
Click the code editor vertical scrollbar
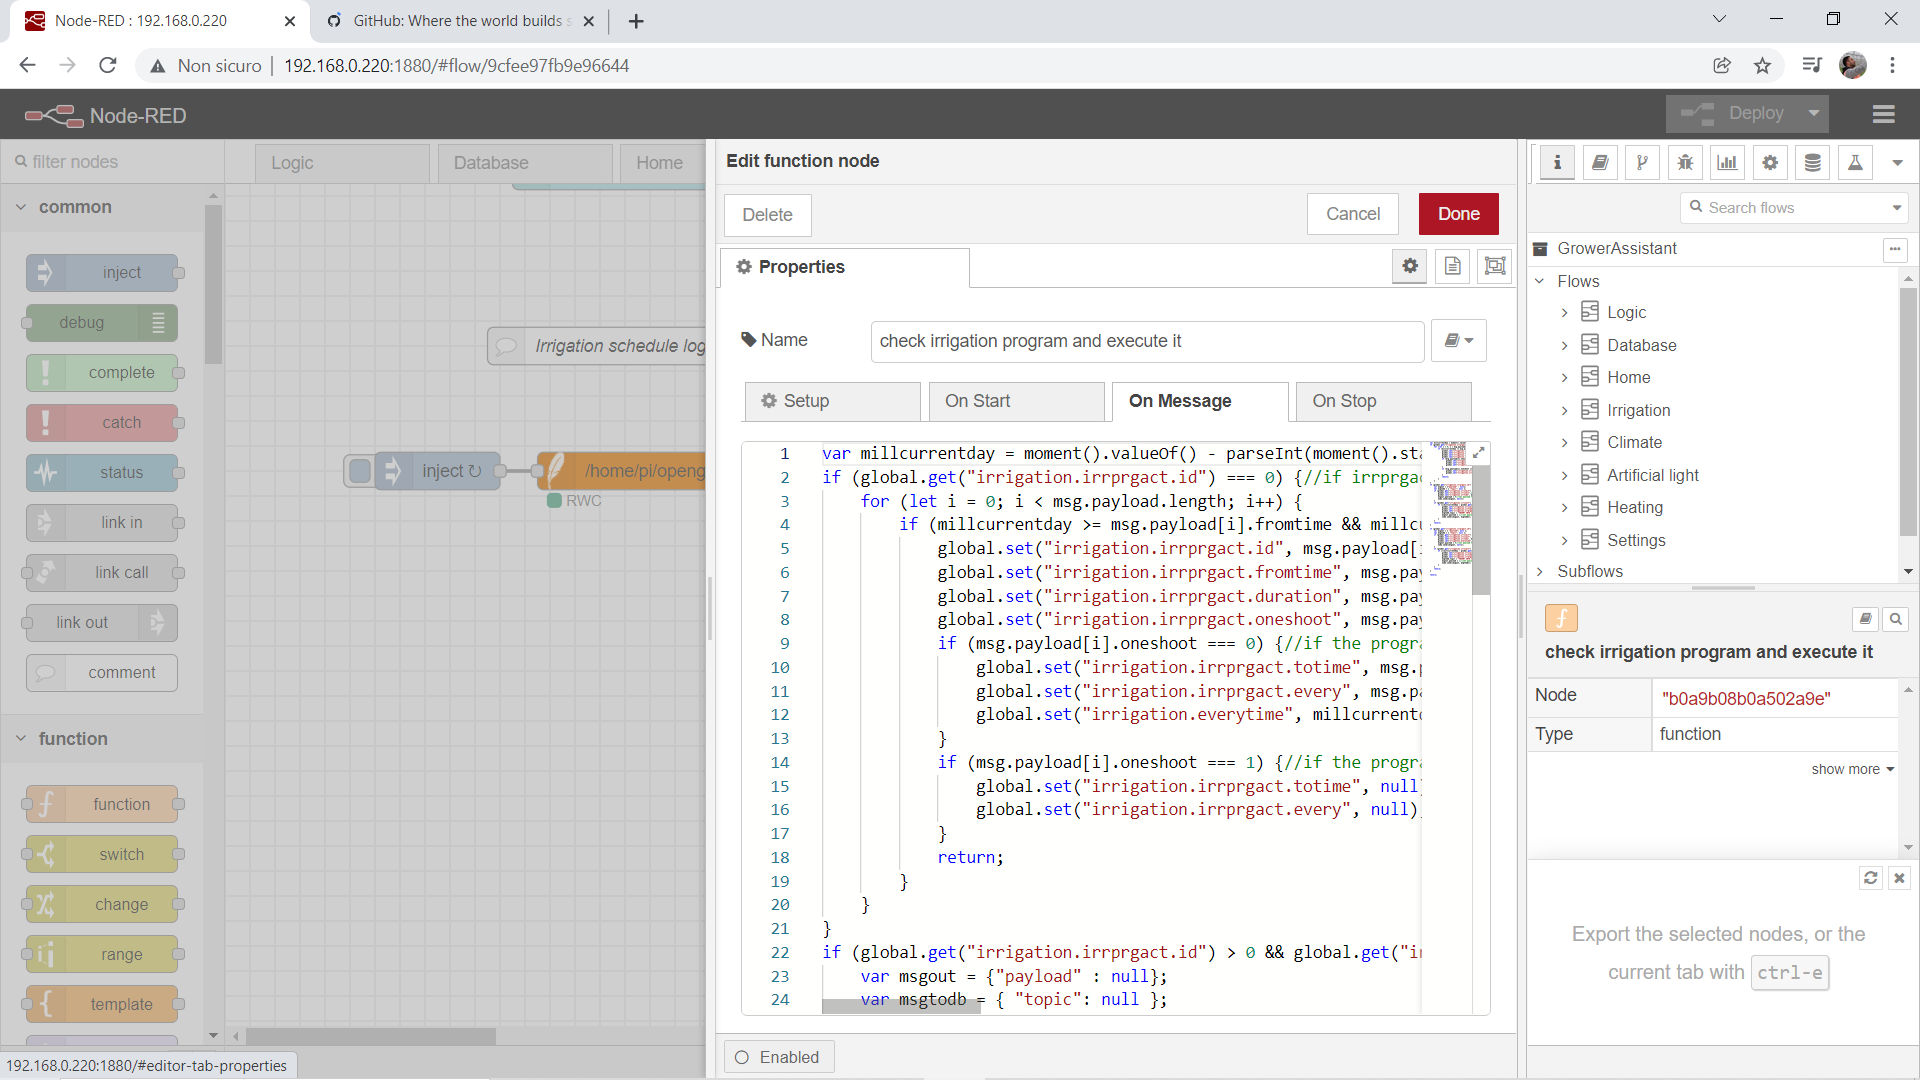coord(1481,531)
